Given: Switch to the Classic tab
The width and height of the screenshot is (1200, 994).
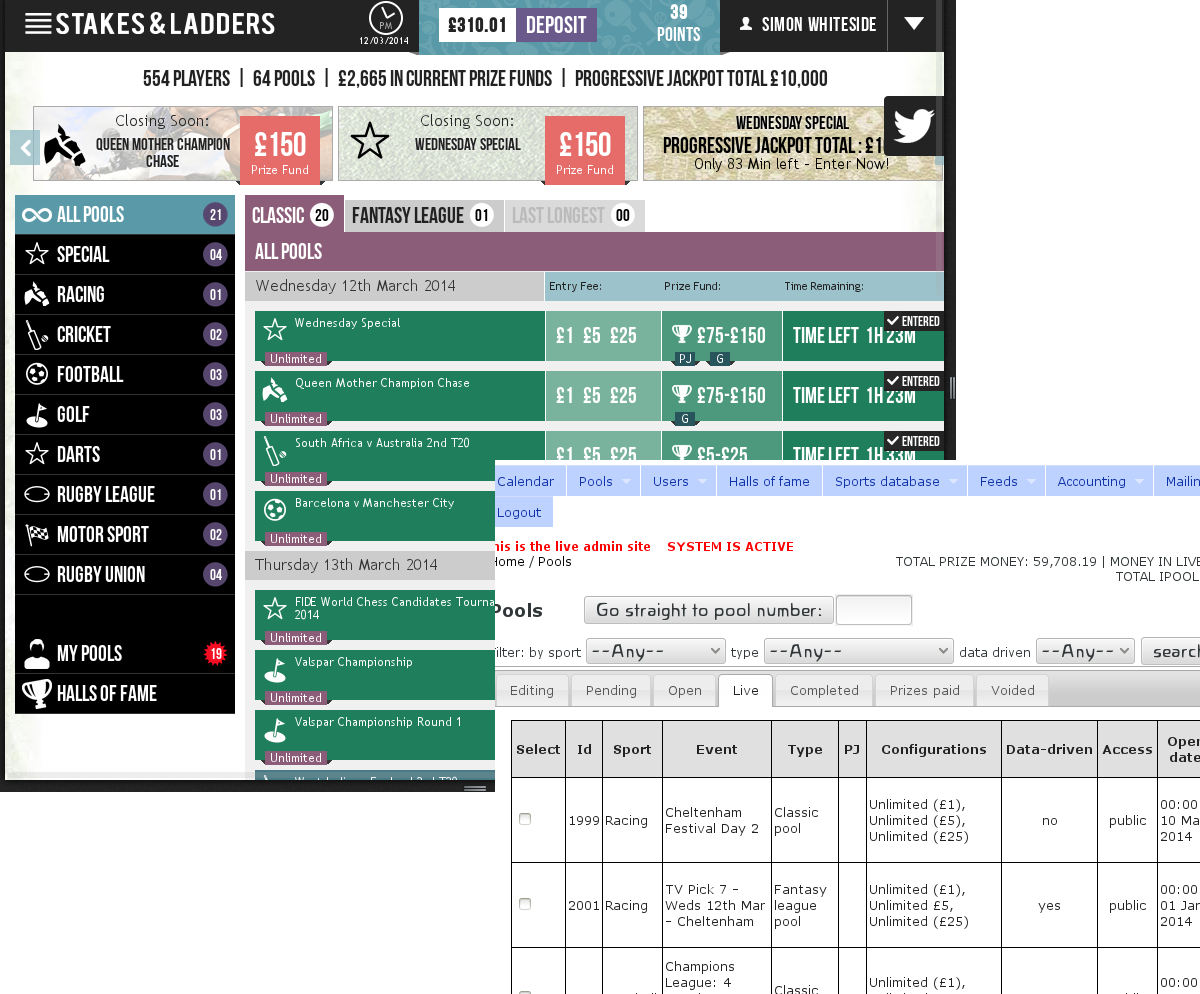Looking at the screenshot, I should pyautogui.click(x=294, y=215).
